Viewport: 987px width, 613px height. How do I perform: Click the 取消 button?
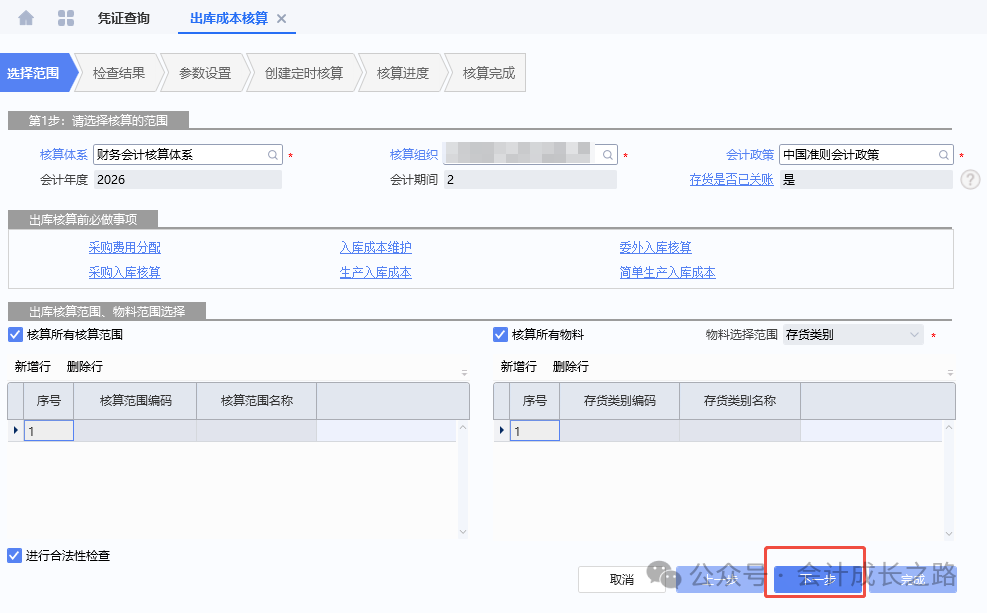(x=622, y=579)
